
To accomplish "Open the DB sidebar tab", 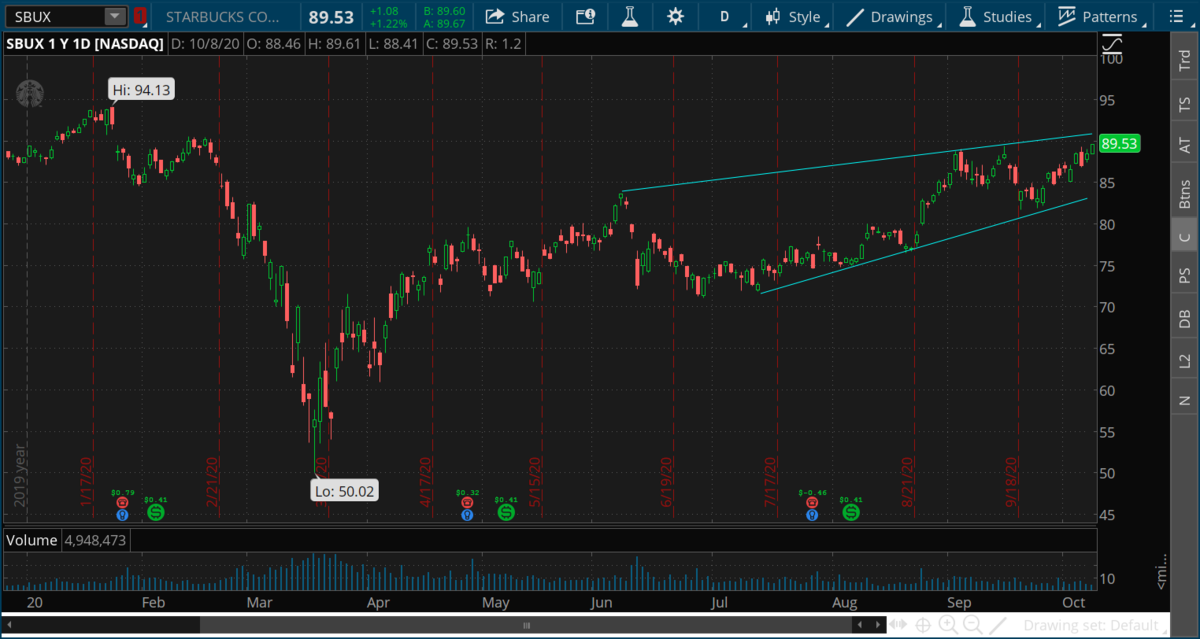I will tap(1186, 318).
